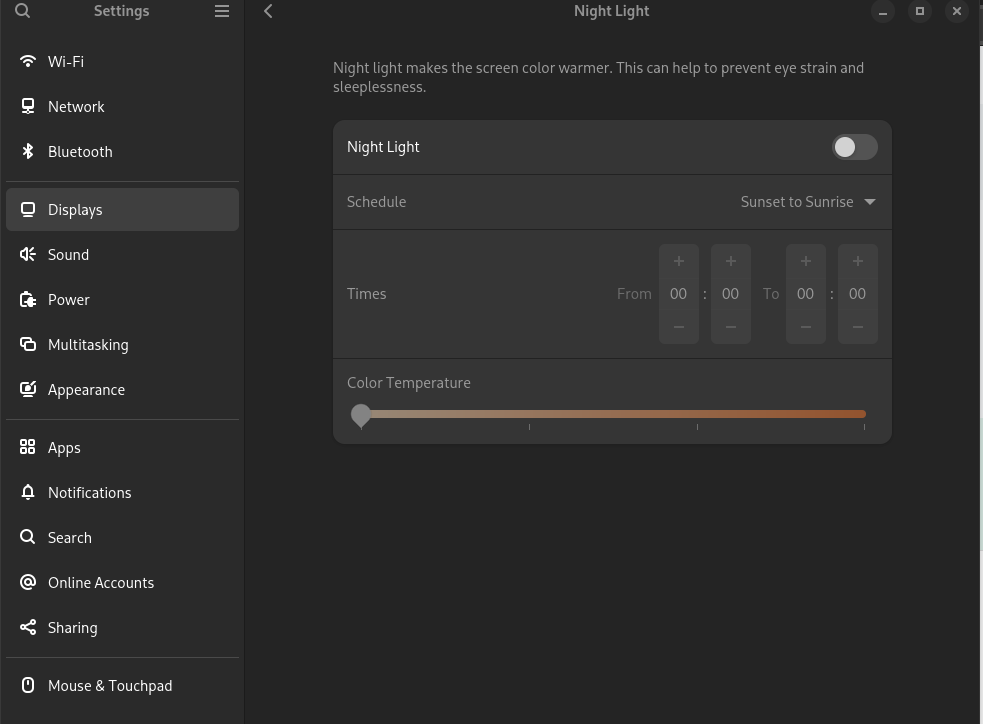Maximize the Settings window
This screenshot has height=724, width=983.
point(920,11)
